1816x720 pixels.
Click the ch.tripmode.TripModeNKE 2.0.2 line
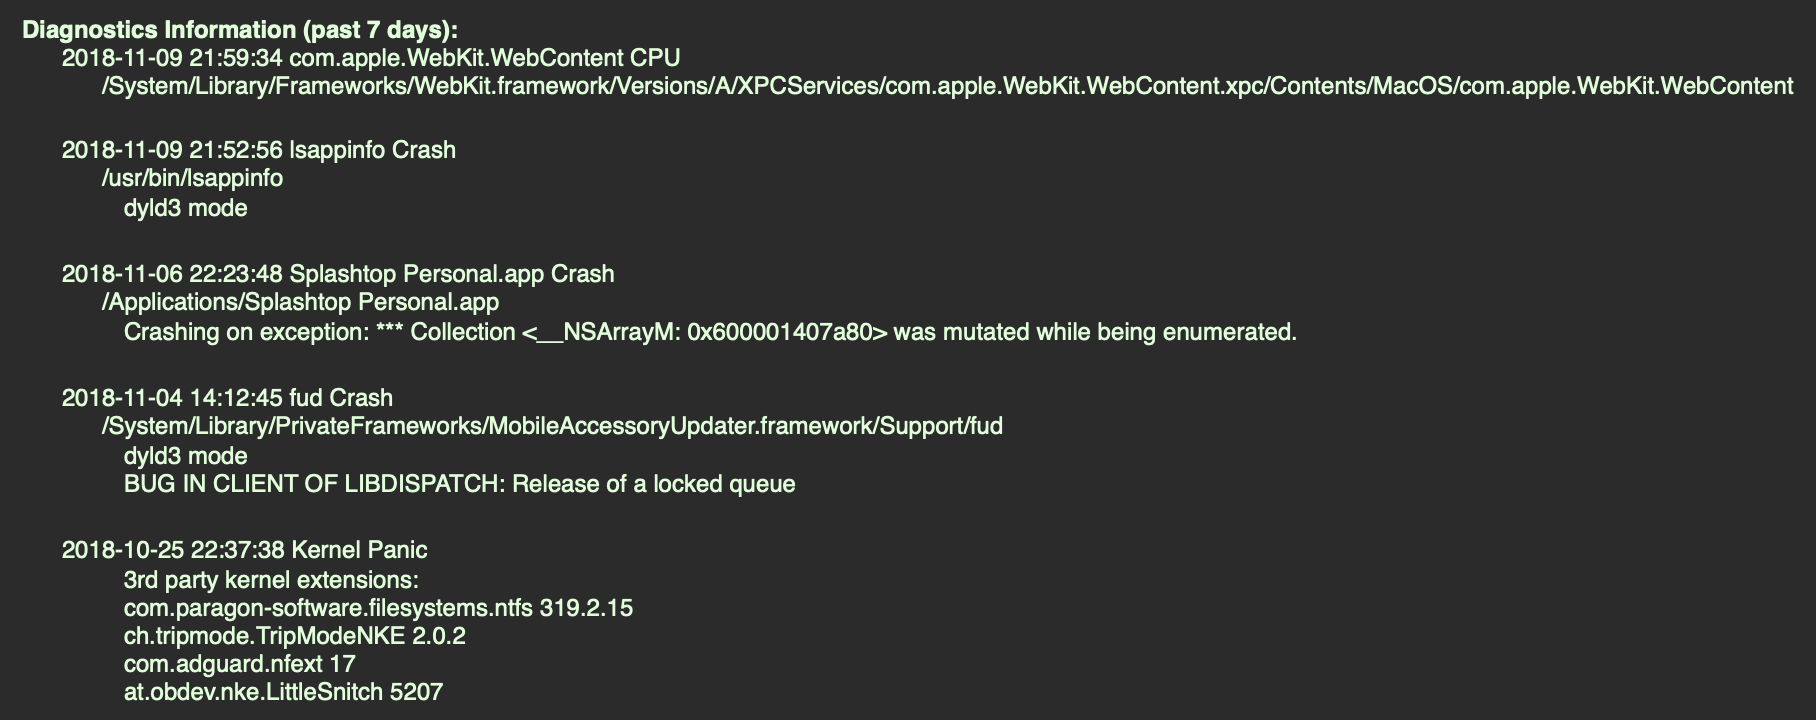(x=294, y=636)
